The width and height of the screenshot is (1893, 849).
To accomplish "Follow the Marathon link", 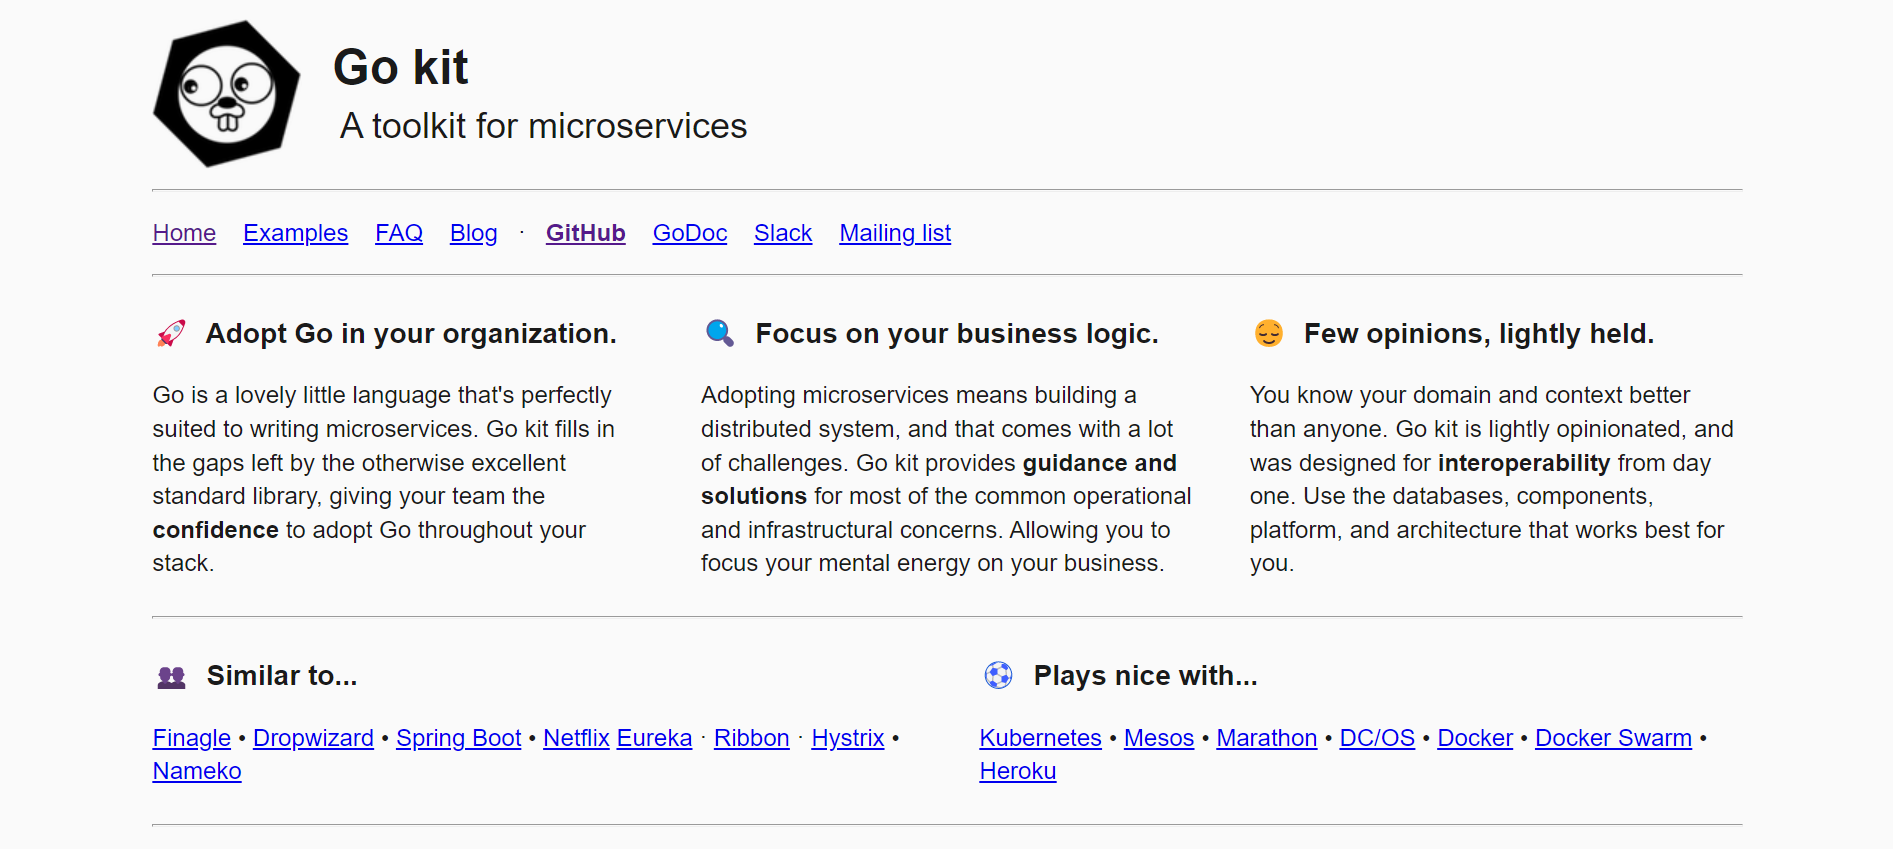I will [1267, 738].
